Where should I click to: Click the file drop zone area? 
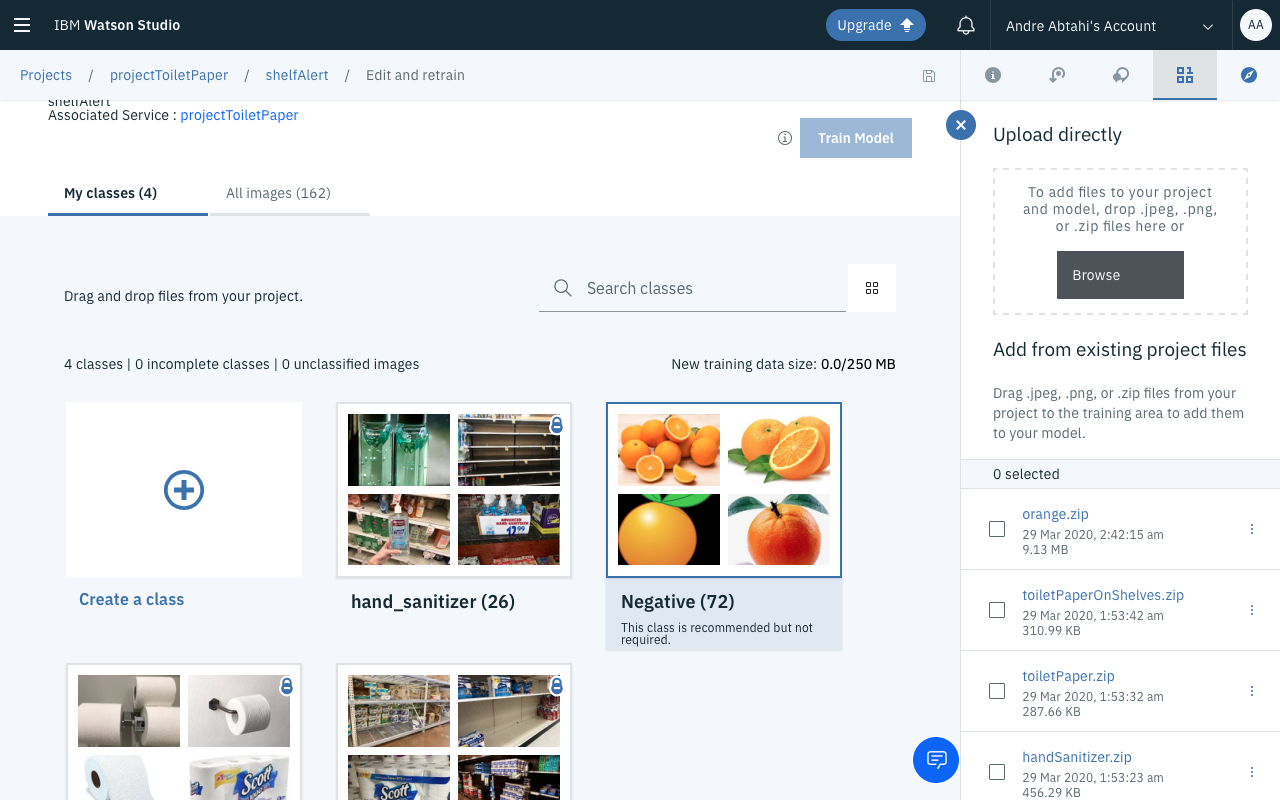[x=1120, y=242]
